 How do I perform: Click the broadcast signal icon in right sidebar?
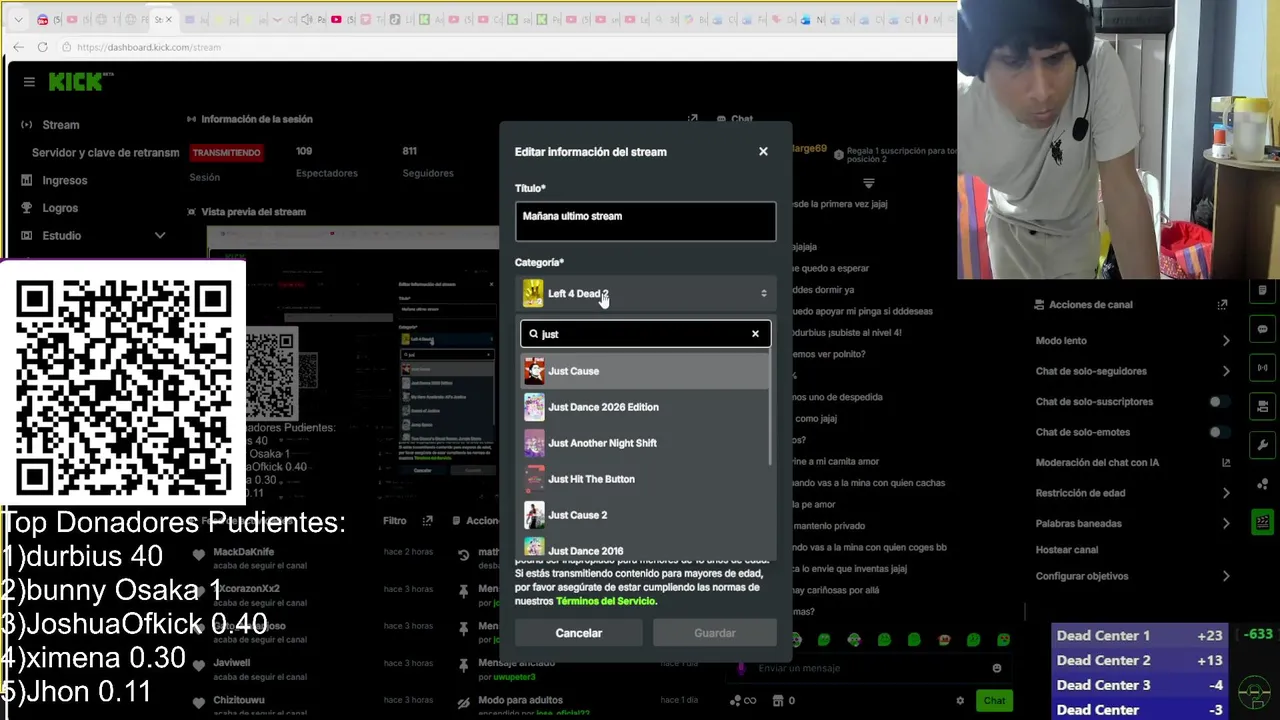[1262, 367]
